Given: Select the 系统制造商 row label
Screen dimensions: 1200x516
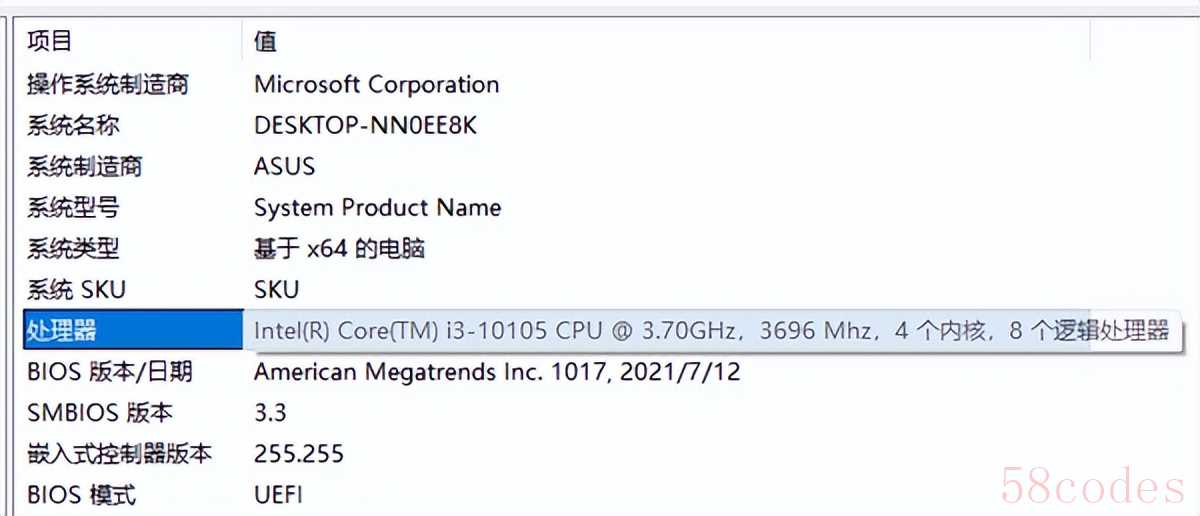Looking at the screenshot, I should click(84, 166).
